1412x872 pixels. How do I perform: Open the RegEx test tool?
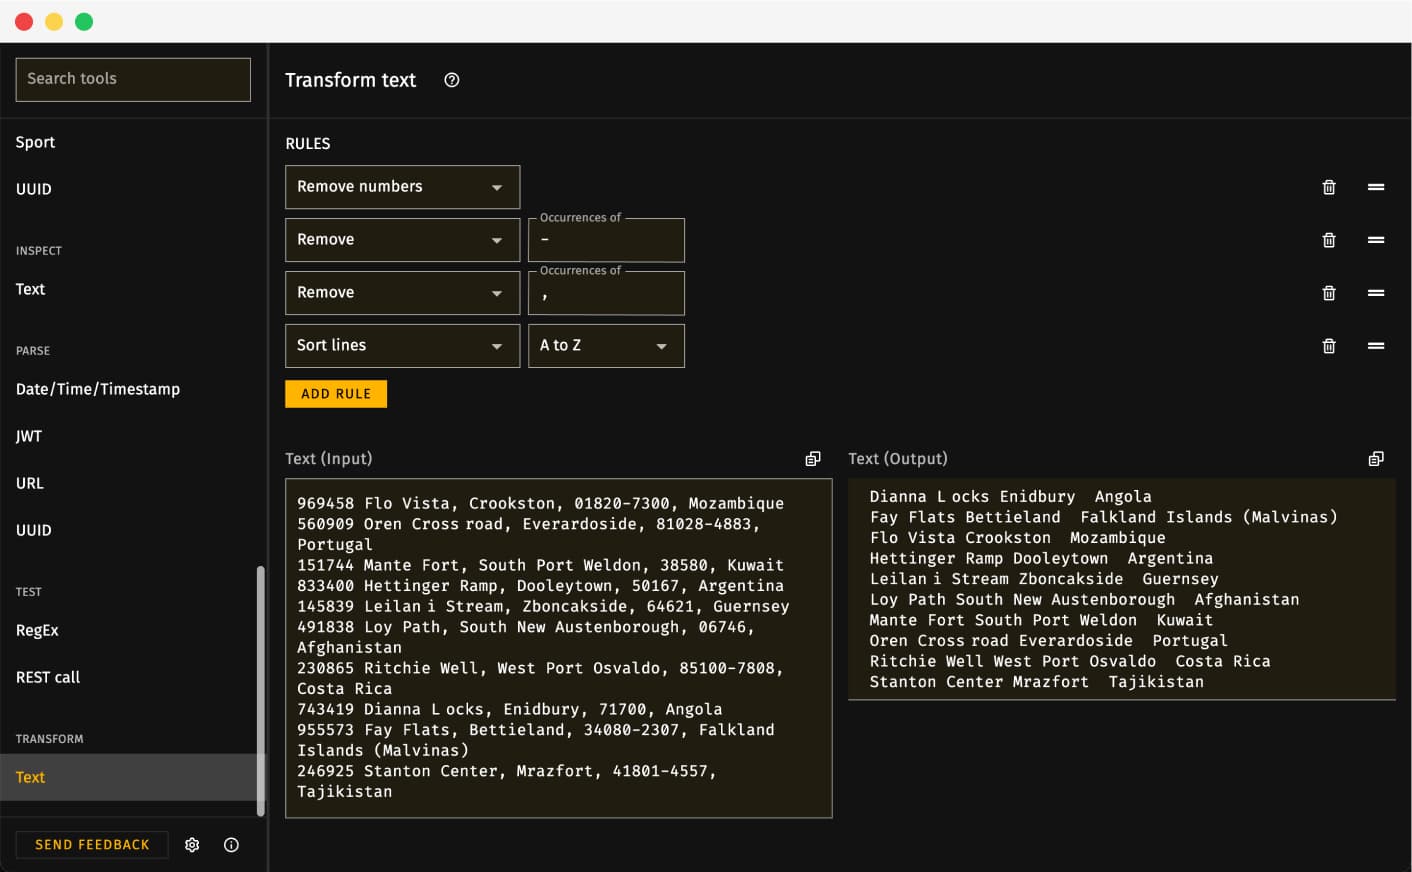point(37,630)
